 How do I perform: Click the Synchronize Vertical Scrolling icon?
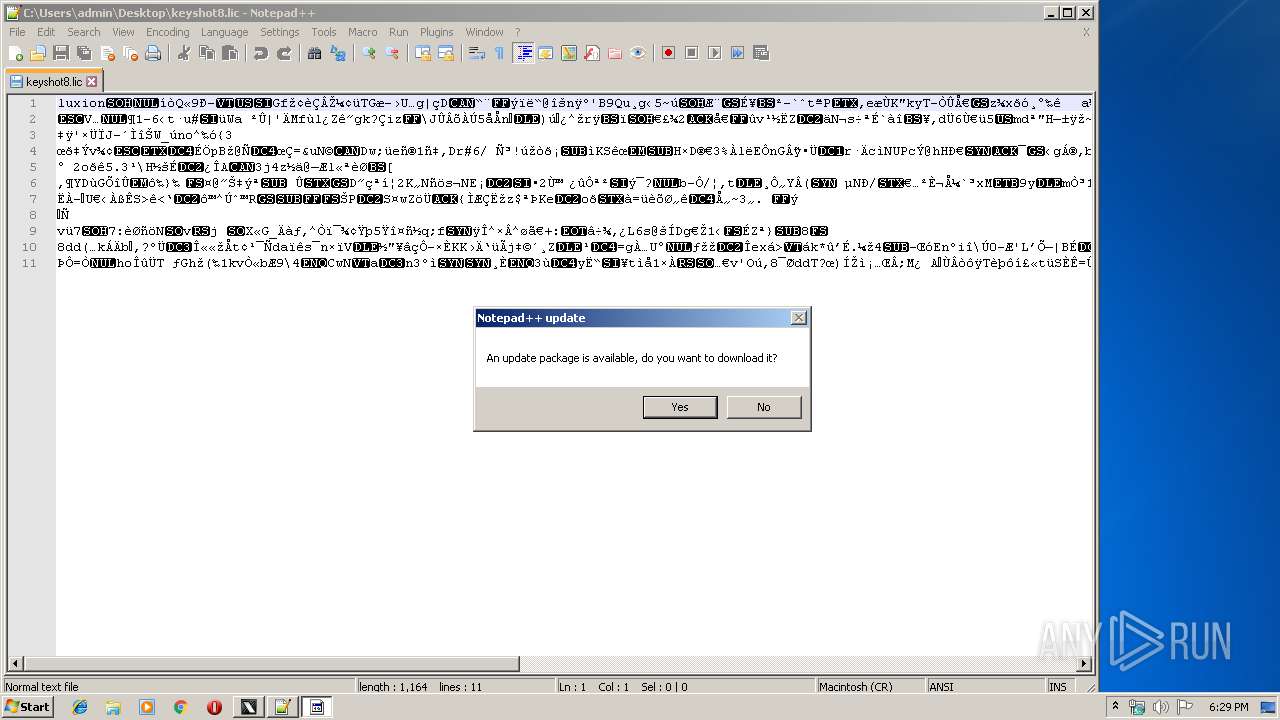(x=423, y=53)
